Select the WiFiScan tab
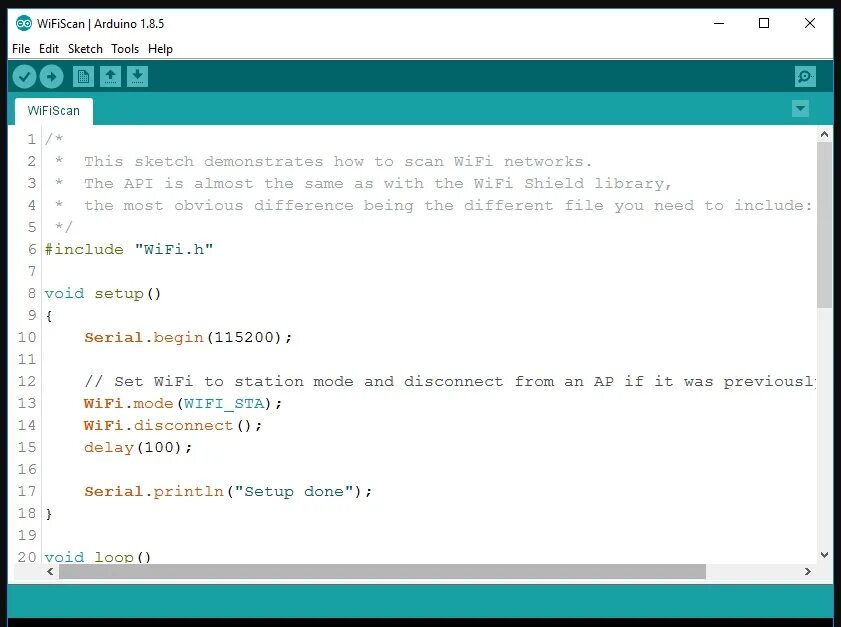 pyautogui.click(x=54, y=111)
